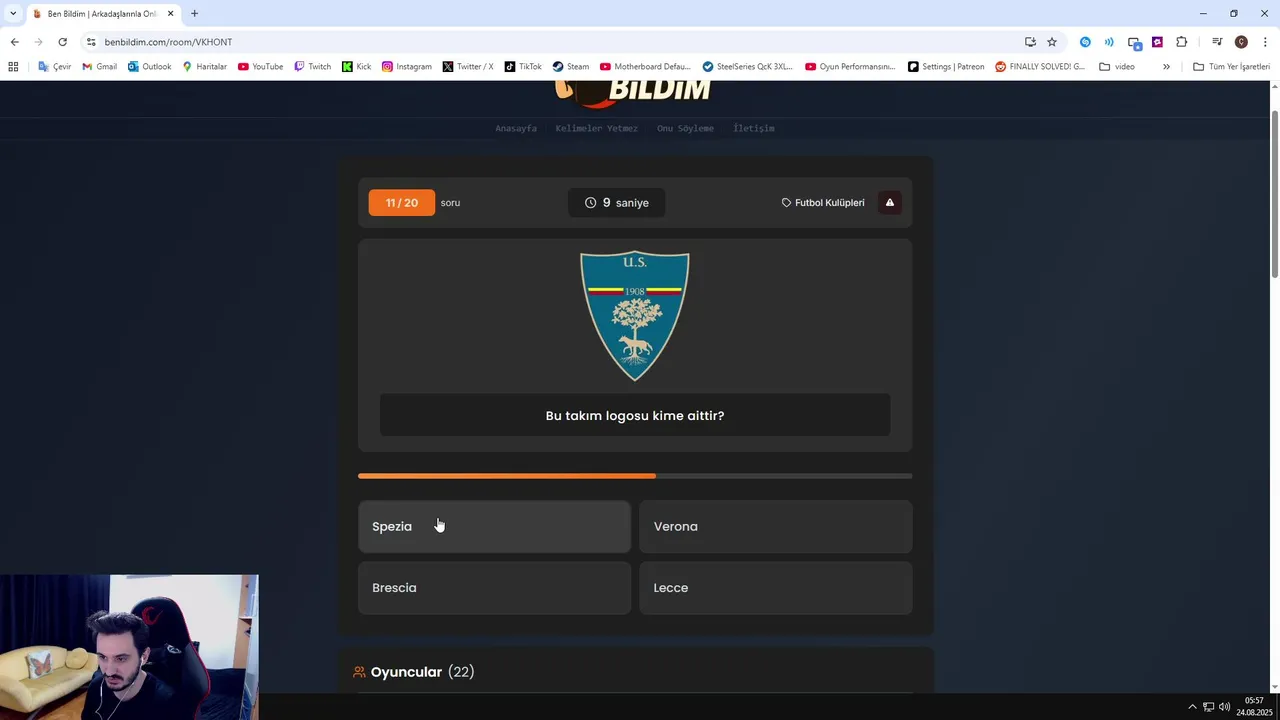This screenshot has width=1280, height=720.
Task: Open the apps grid in bookmarks bar
Action: tap(13, 67)
